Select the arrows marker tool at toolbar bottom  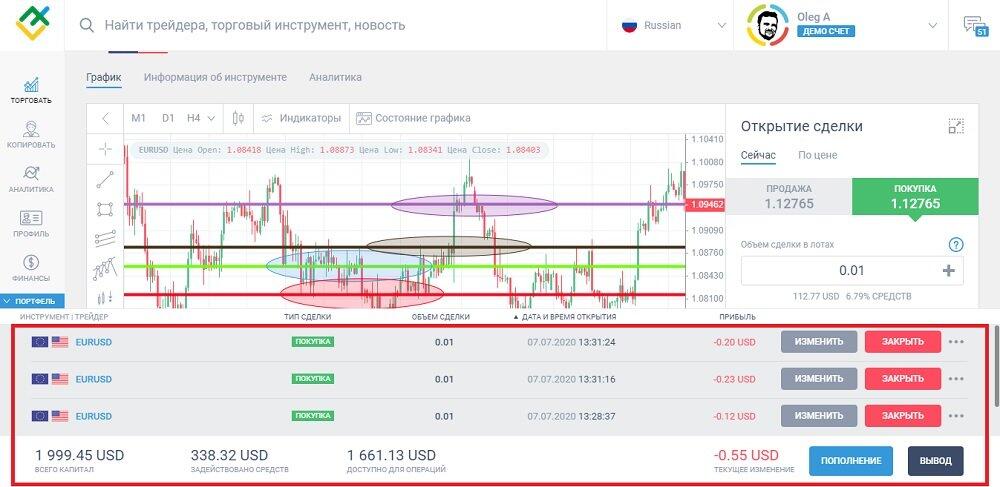point(105,297)
